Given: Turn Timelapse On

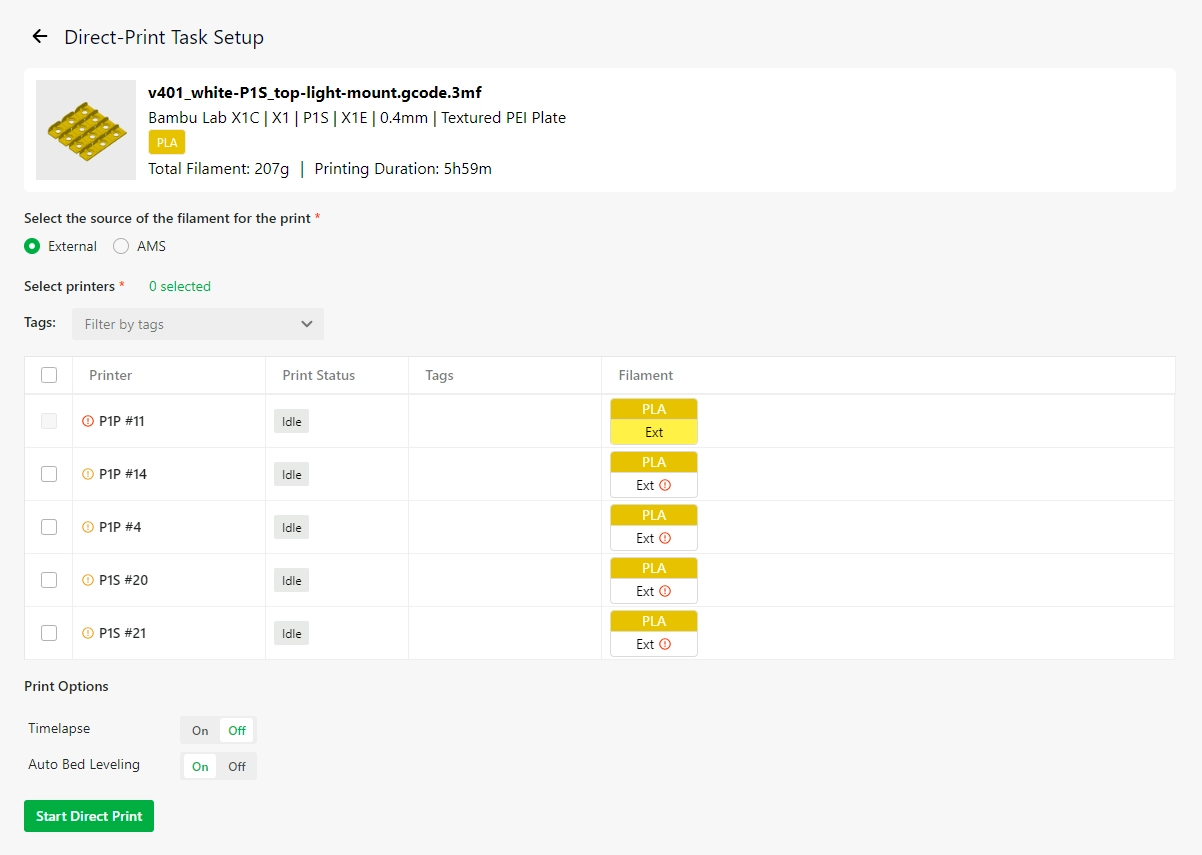Looking at the screenshot, I should (x=200, y=730).
